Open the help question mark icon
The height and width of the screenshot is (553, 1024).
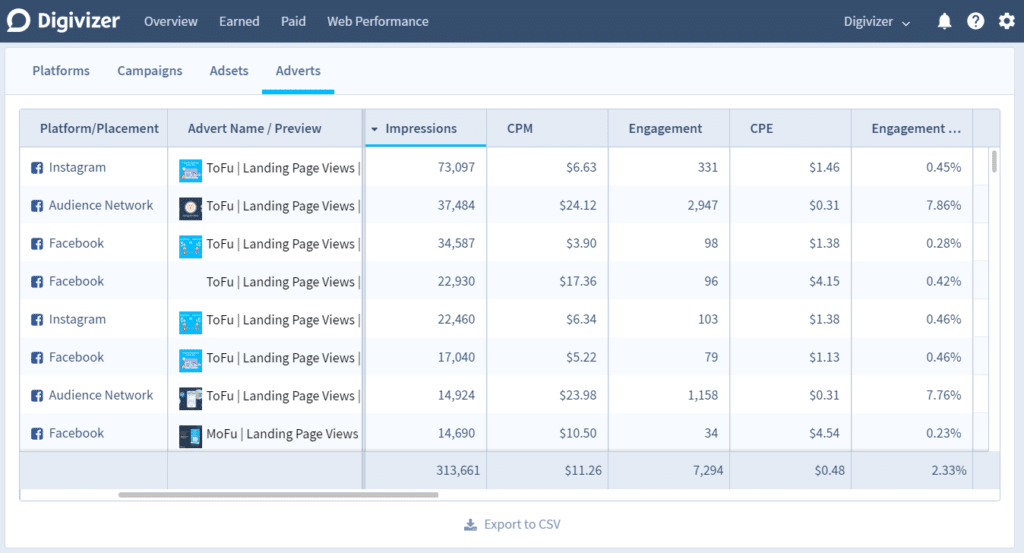[975, 22]
